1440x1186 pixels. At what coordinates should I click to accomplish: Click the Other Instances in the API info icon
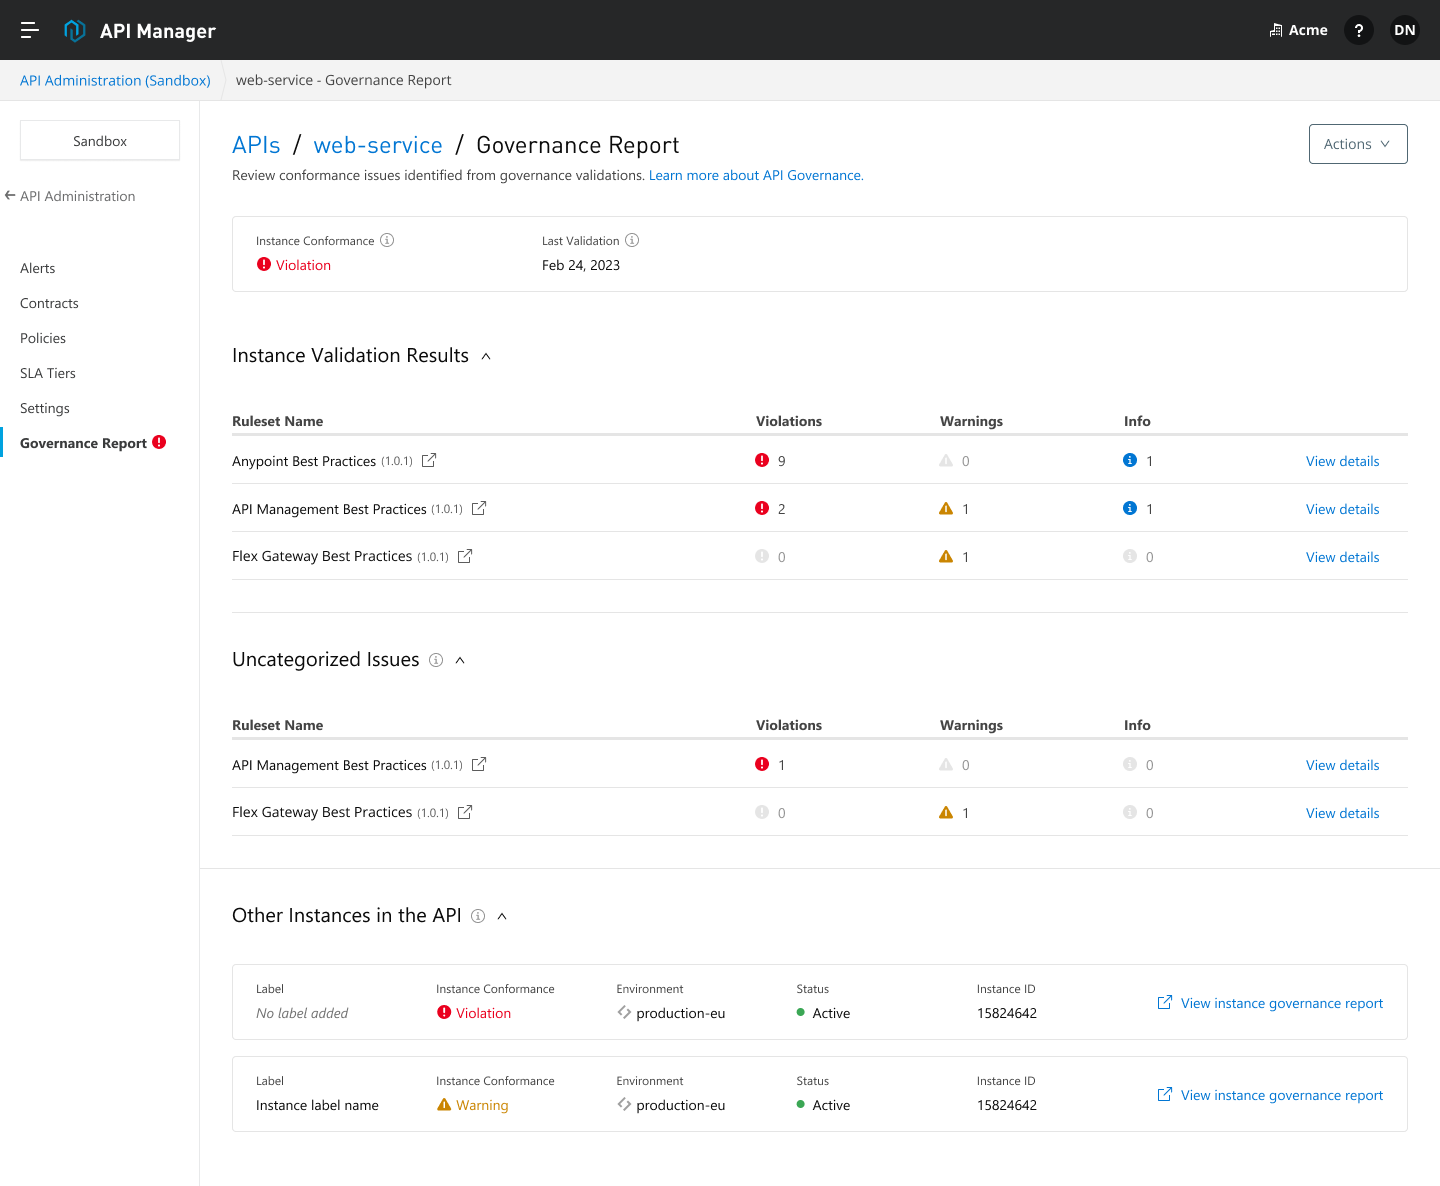click(x=478, y=916)
